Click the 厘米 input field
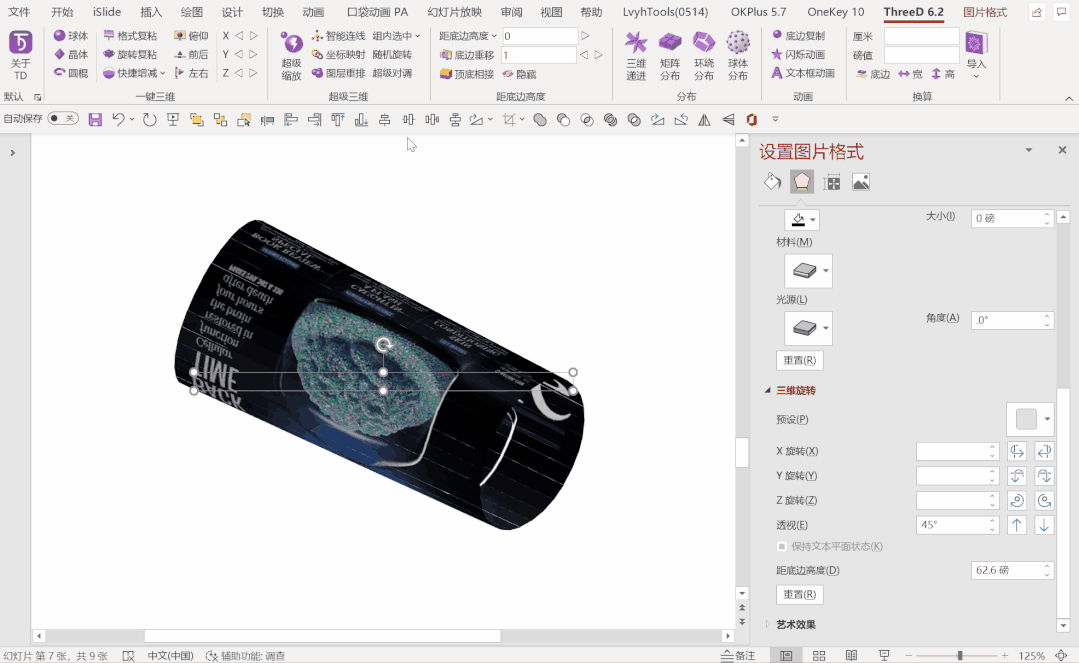1079x663 pixels. pos(921,36)
